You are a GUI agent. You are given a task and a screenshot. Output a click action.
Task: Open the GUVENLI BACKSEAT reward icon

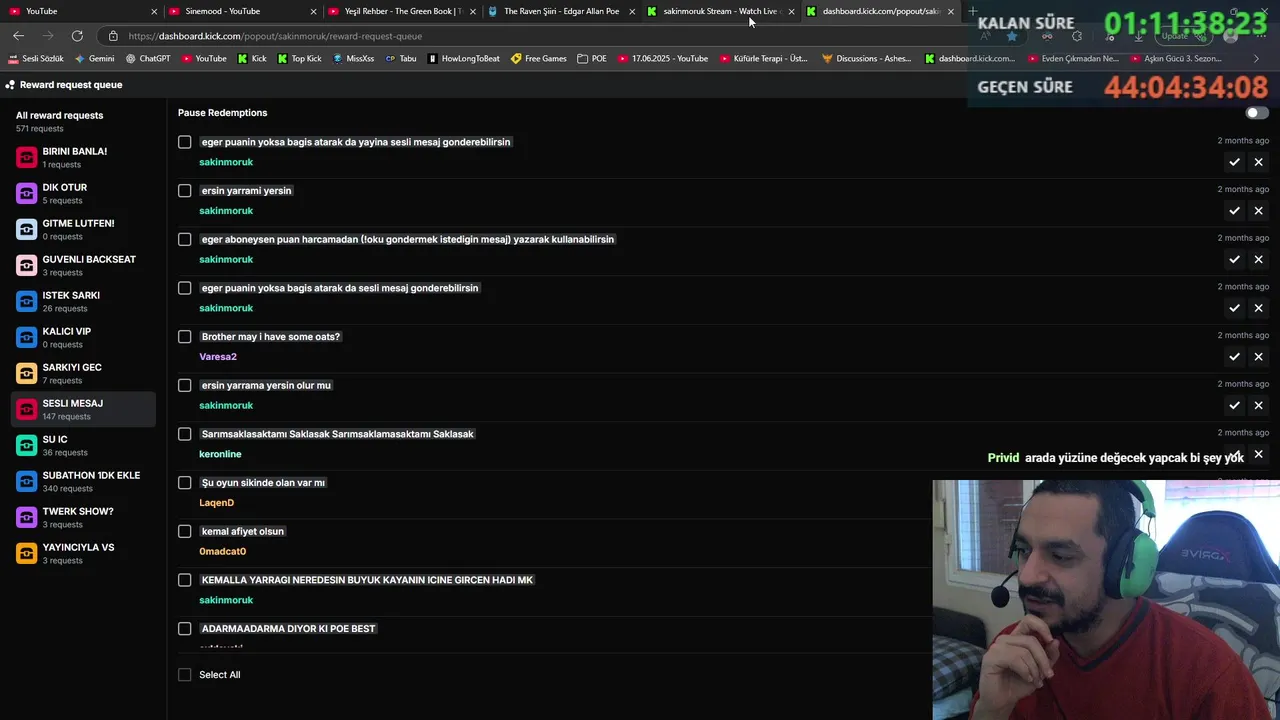[27, 265]
